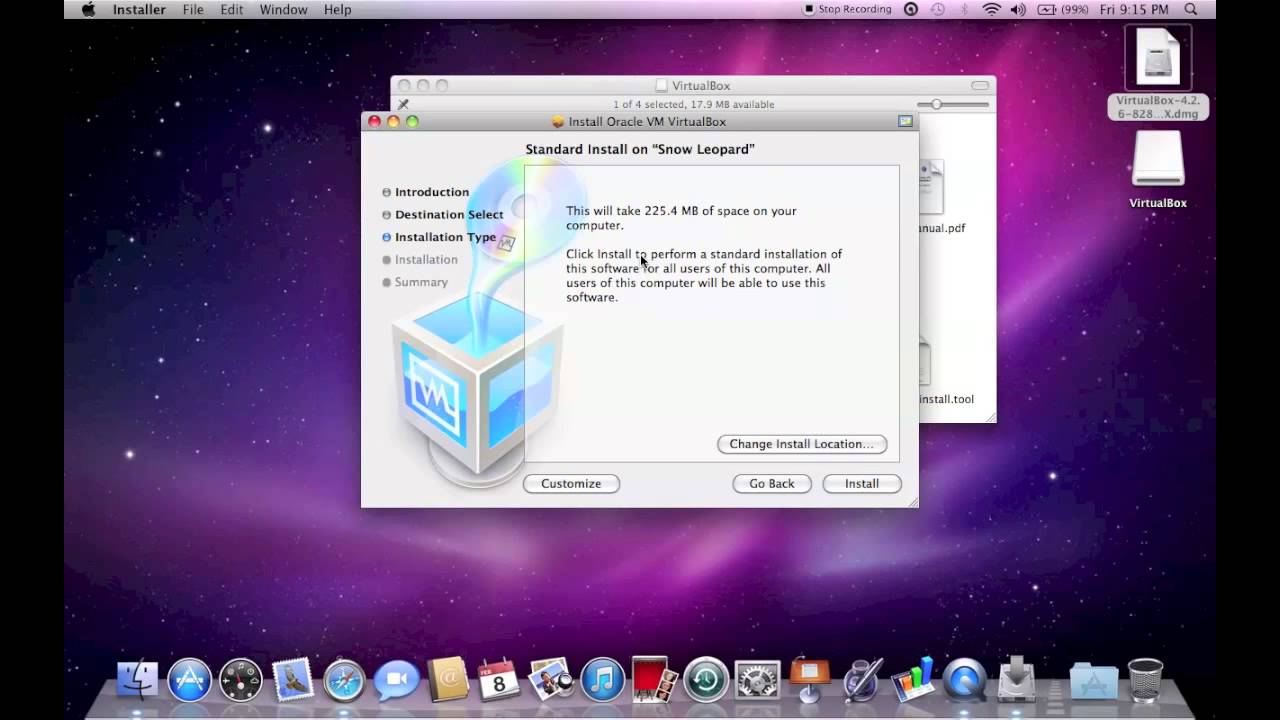Viewport: 1280px width, 720px height.
Task: Click the greyed Summary step
Action: (x=414, y=282)
